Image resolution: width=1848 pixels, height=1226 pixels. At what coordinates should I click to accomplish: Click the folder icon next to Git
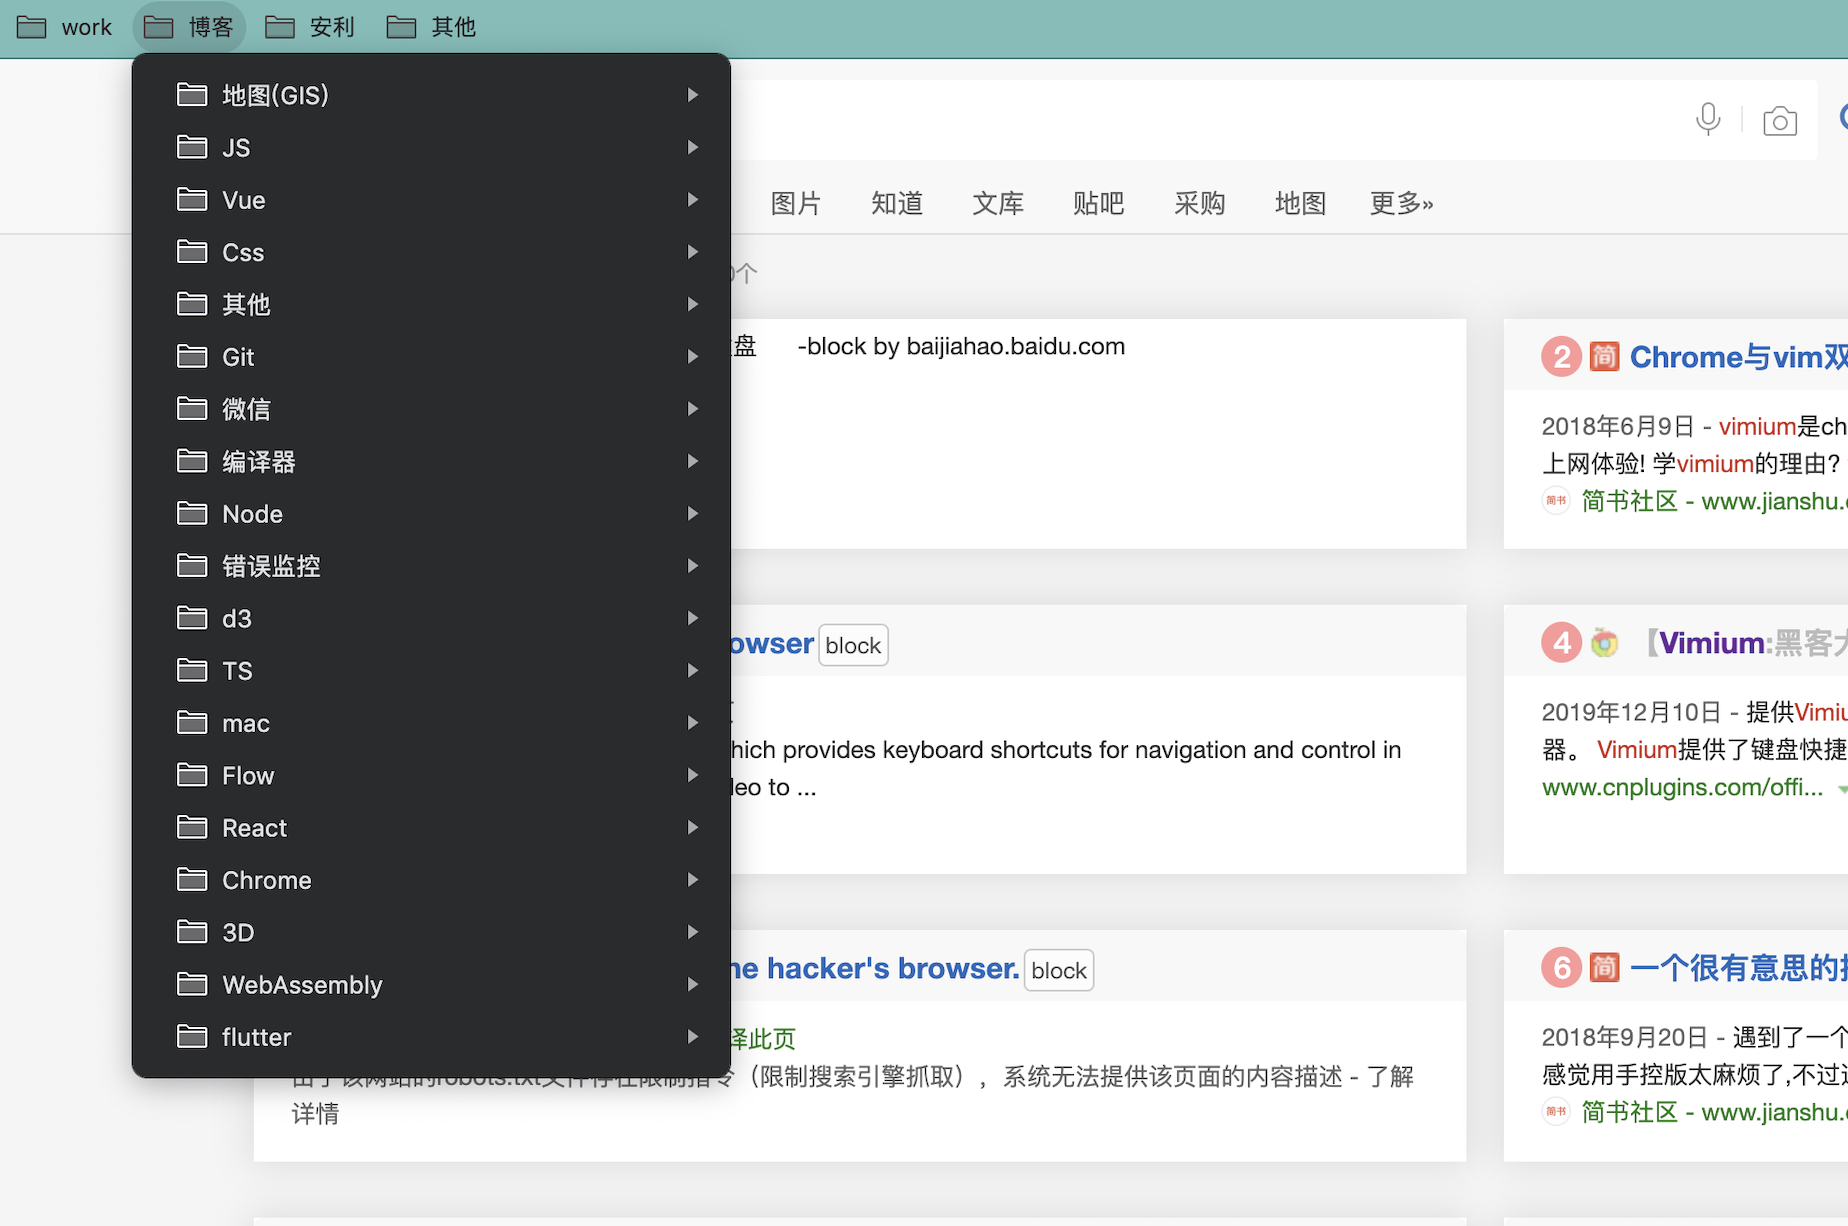[192, 357]
